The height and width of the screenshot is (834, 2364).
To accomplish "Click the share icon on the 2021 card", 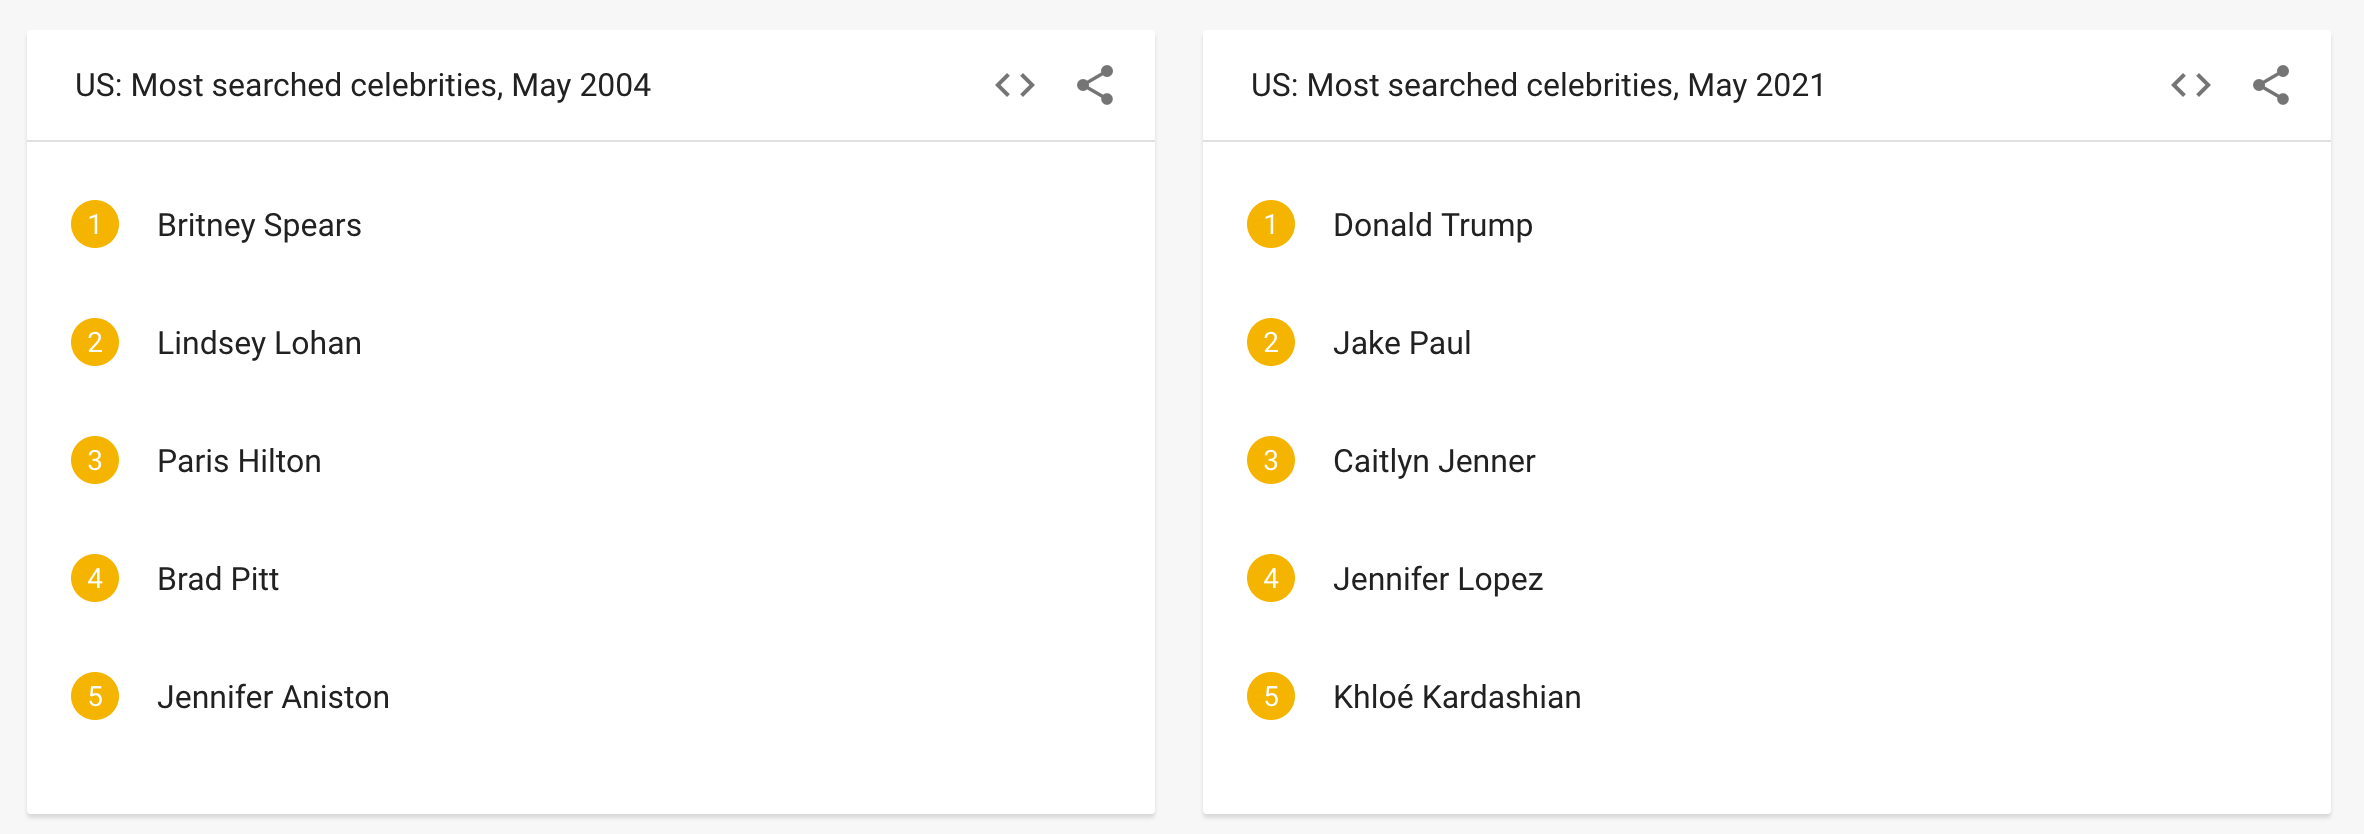I will coord(2272,85).
